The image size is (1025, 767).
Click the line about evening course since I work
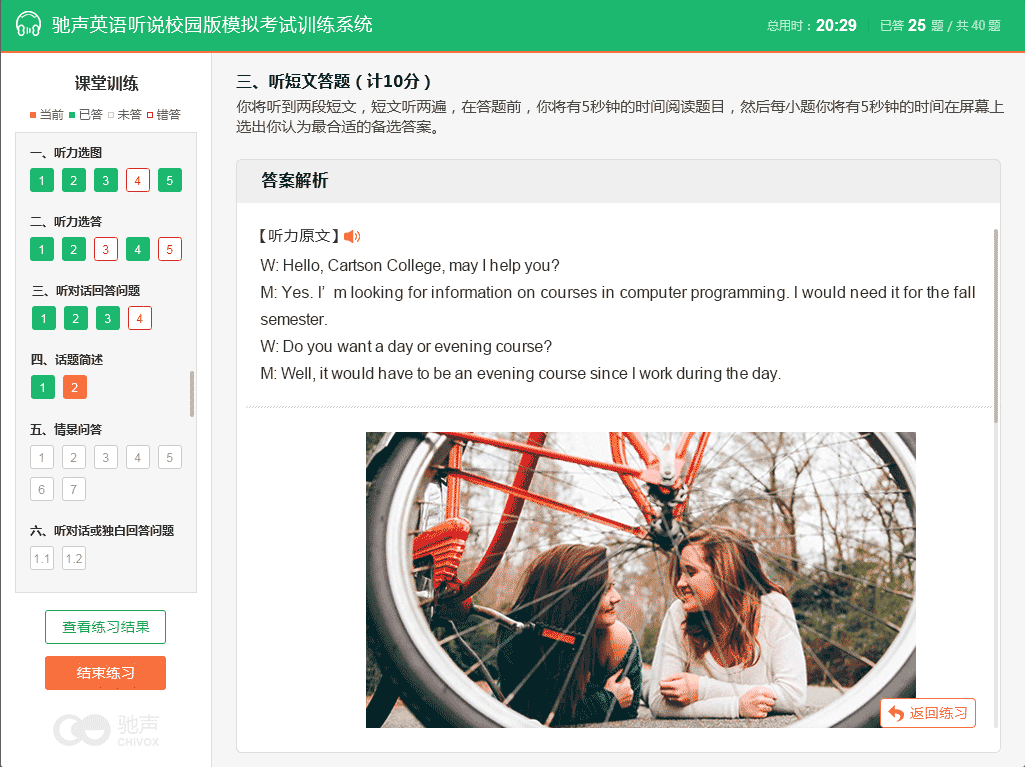(x=520, y=373)
